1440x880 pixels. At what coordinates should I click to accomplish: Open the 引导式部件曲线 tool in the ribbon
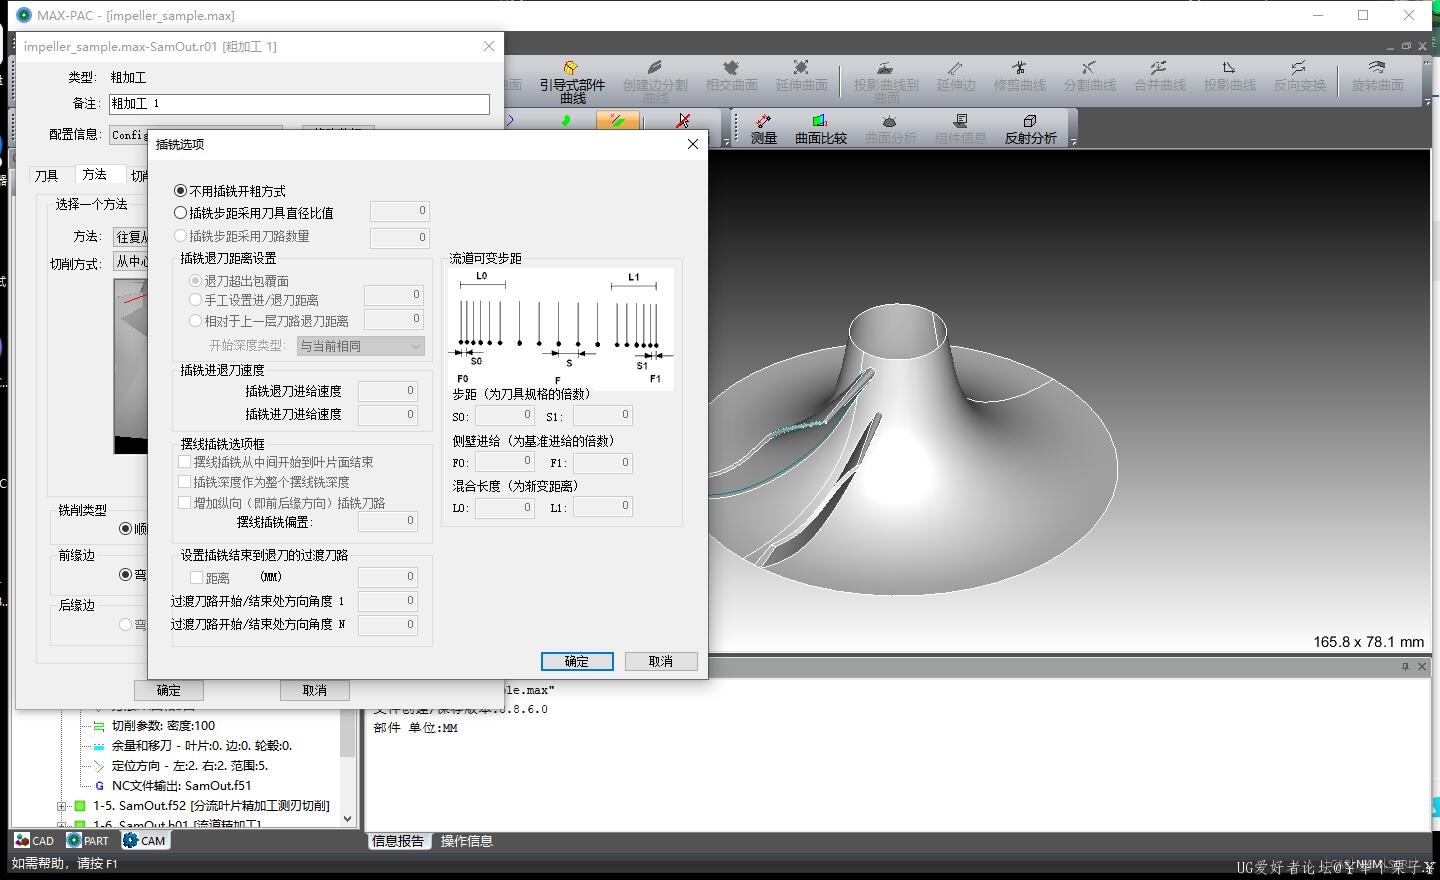coord(572,81)
